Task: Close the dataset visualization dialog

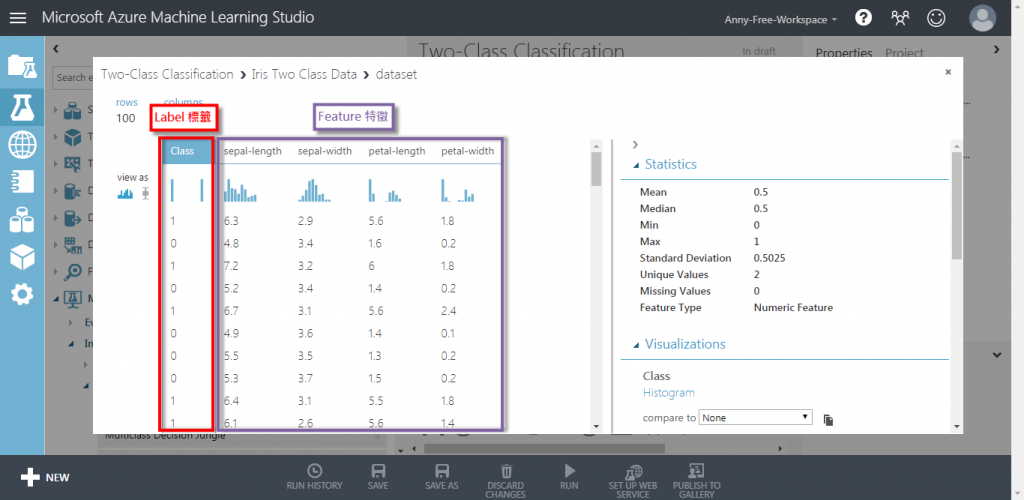Action: (x=948, y=72)
